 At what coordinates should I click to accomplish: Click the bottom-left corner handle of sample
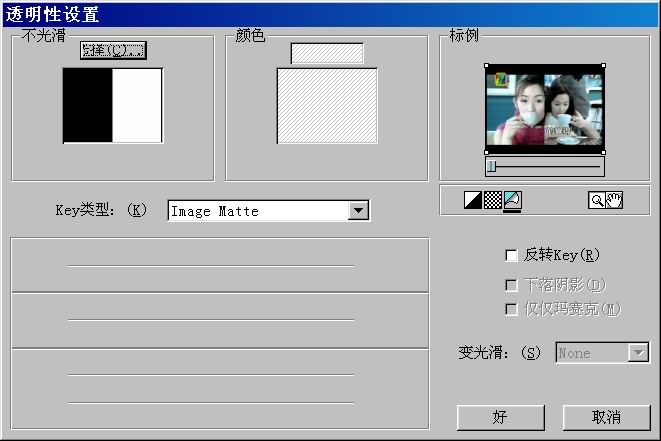486,152
